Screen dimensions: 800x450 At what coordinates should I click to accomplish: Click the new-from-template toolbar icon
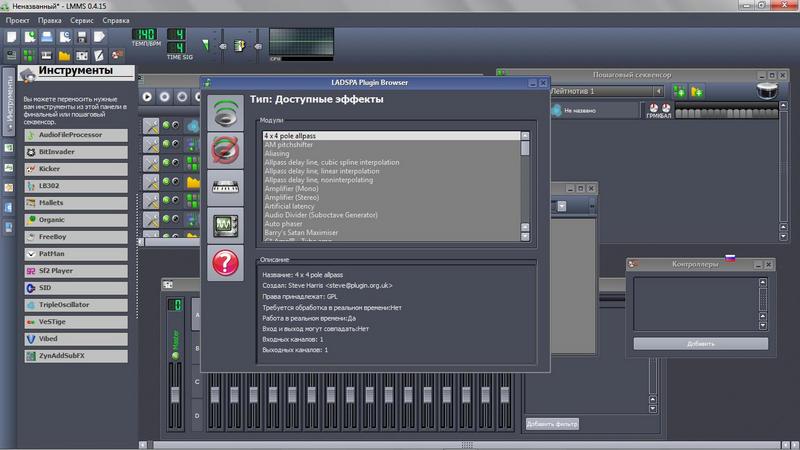30,37
